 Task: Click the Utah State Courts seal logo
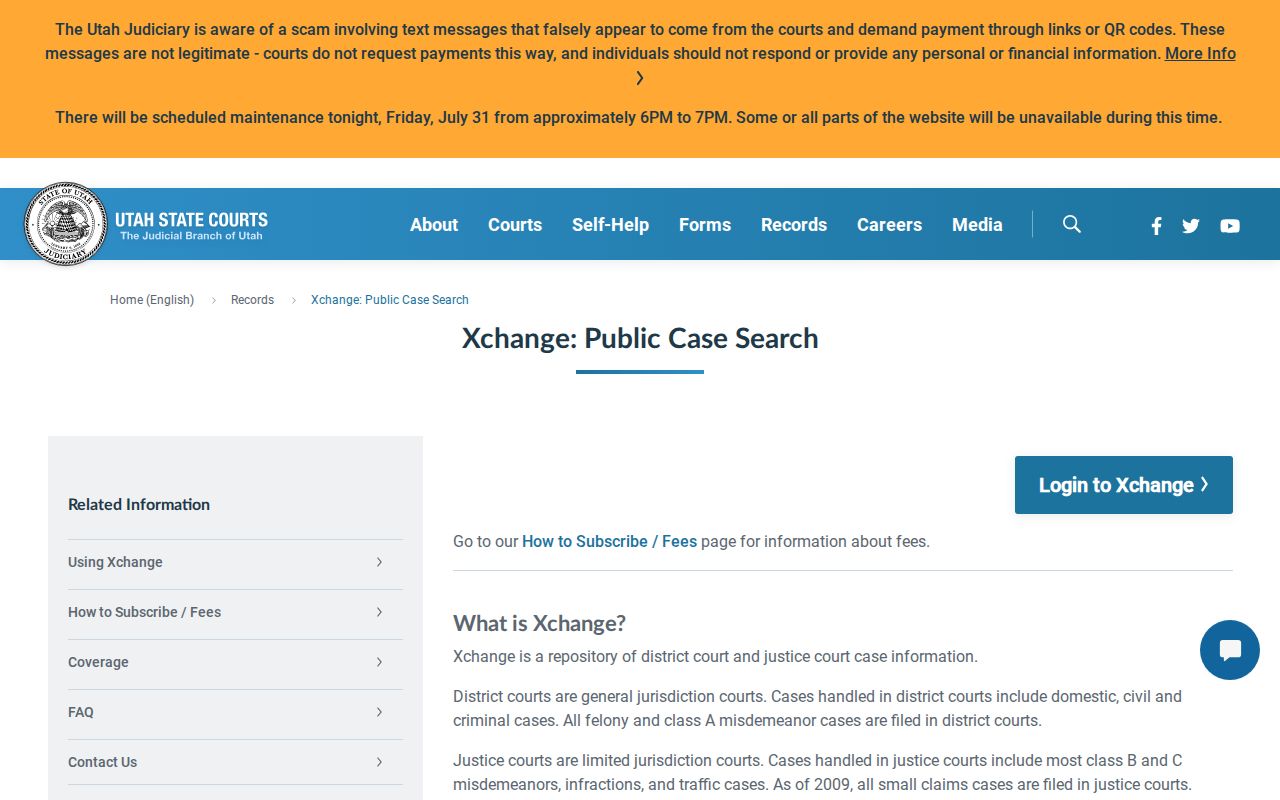(x=65, y=224)
